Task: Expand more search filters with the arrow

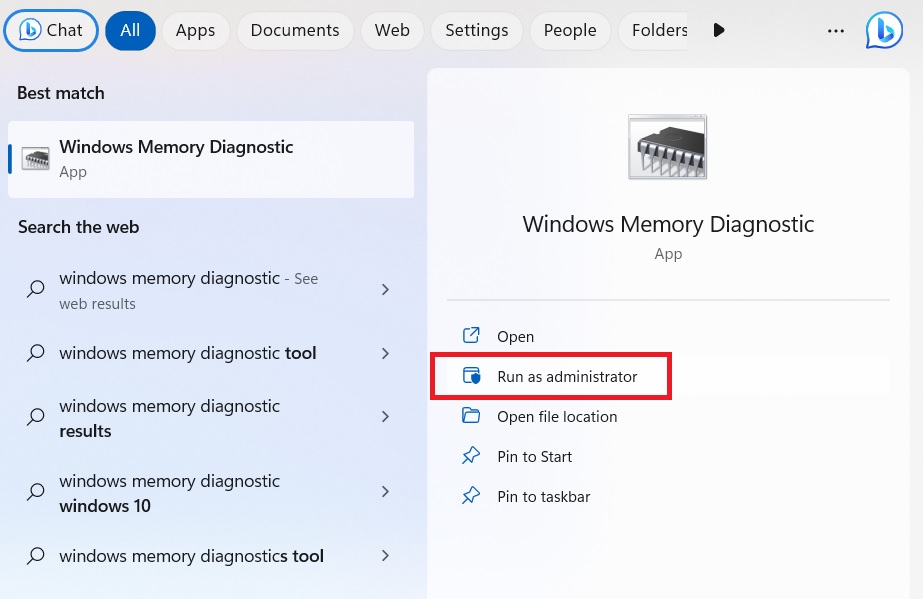Action: pos(718,30)
